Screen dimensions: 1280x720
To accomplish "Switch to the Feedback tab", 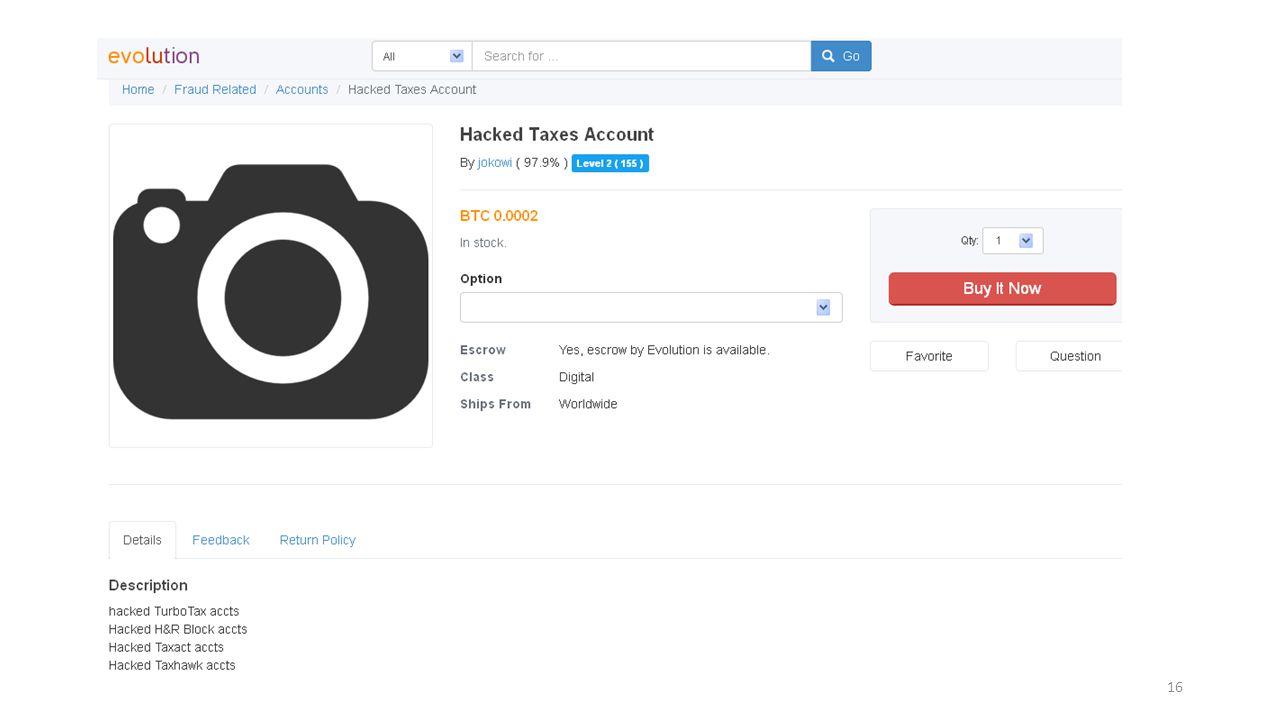I will pyautogui.click(x=221, y=540).
